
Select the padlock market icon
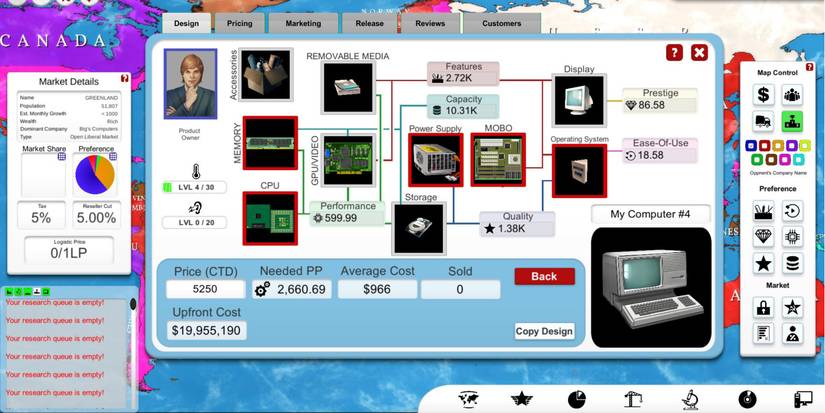tap(763, 307)
